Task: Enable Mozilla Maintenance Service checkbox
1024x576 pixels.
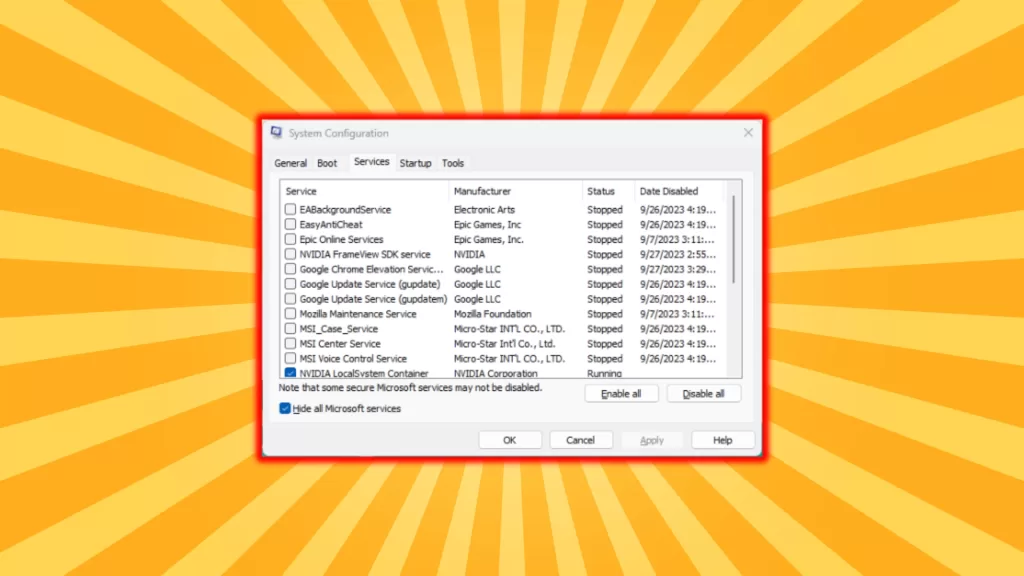Action: 291,314
